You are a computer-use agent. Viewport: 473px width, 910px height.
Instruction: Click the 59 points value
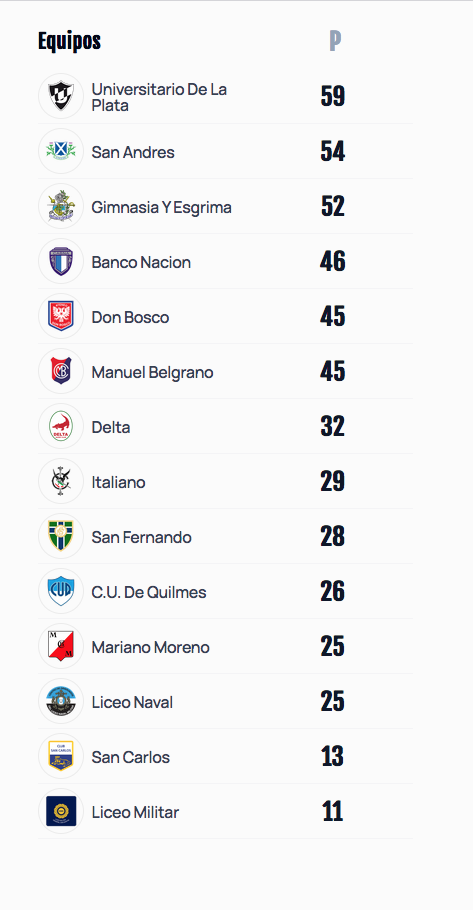point(333,96)
